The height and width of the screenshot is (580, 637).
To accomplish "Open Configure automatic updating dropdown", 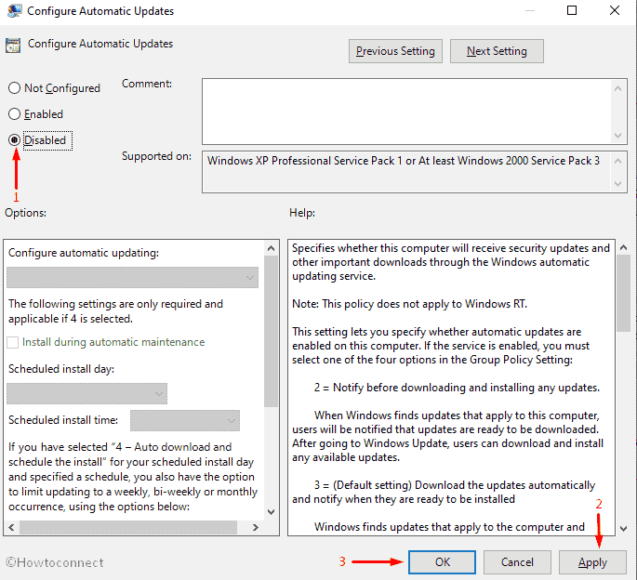I will [x=132, y=277].
